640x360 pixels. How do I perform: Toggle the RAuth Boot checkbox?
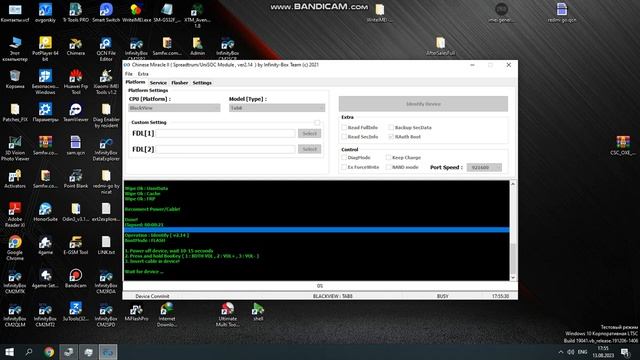(x=391, y=137)
